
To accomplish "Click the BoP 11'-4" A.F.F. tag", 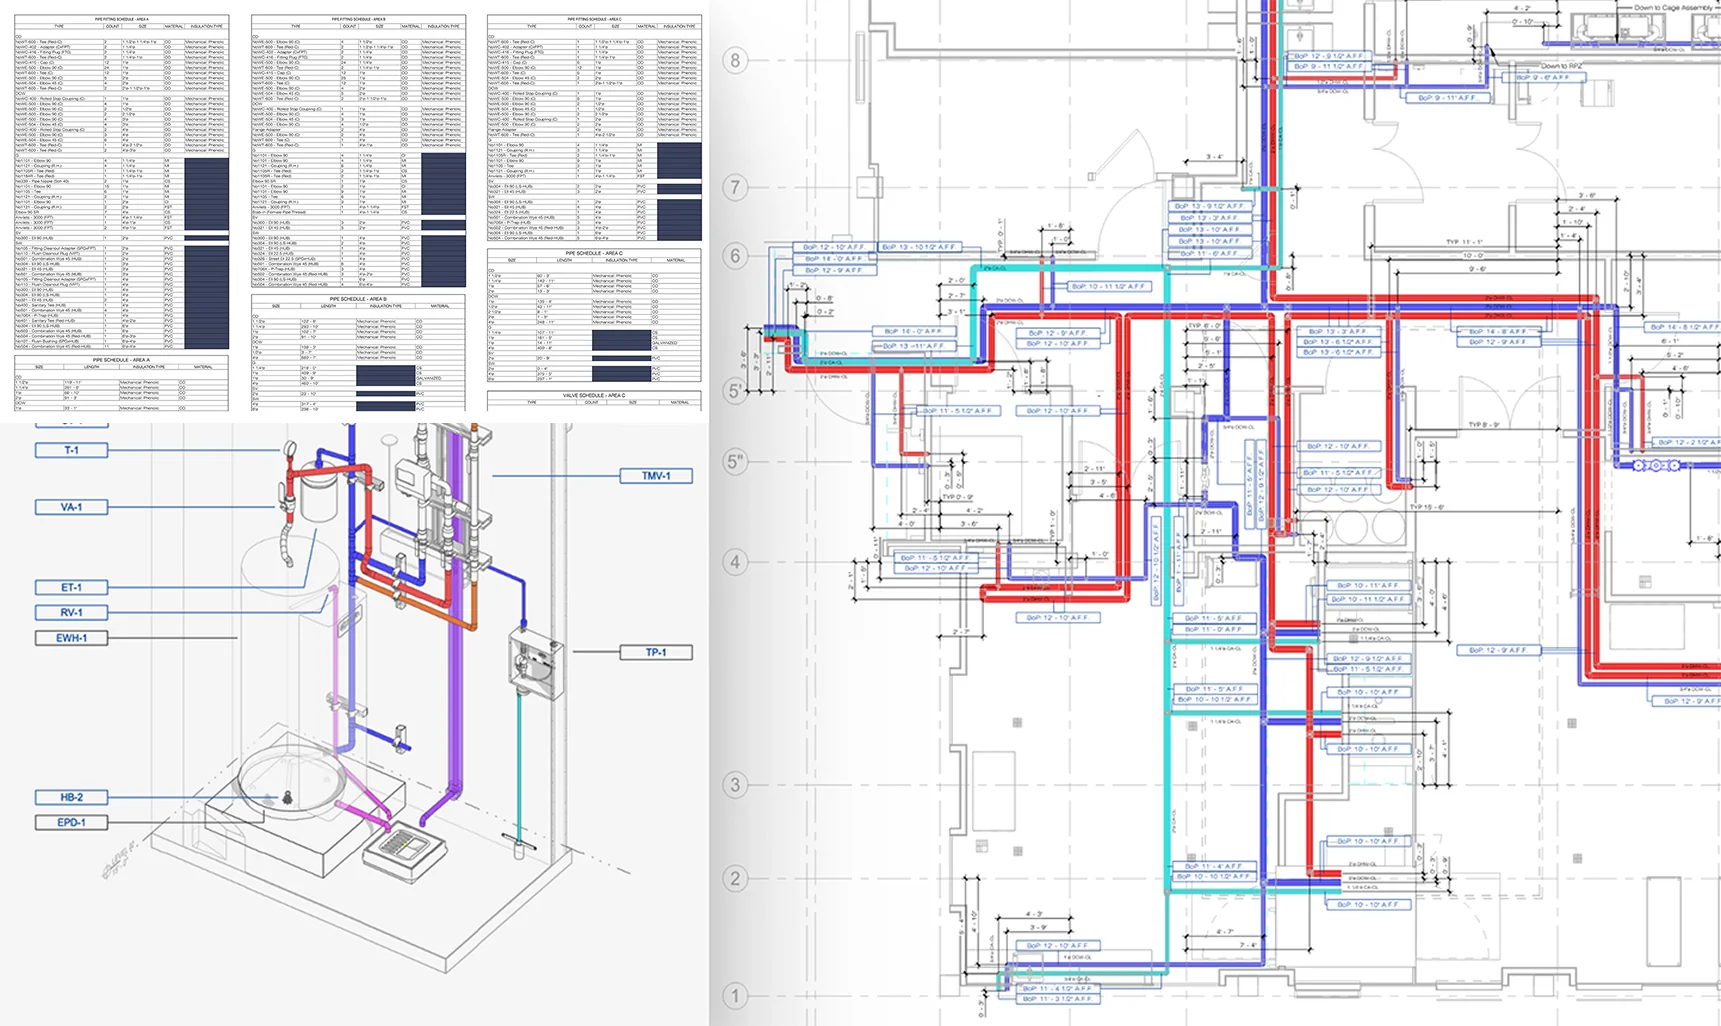I will 1214,866.
